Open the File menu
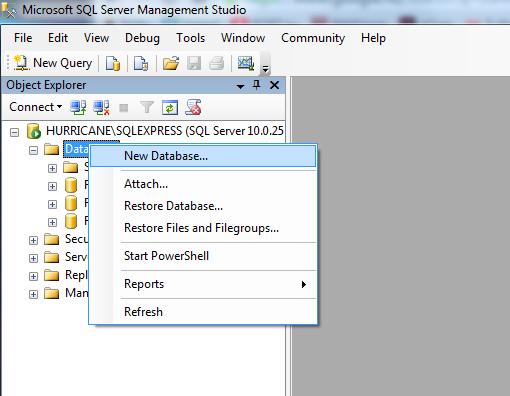Screen dimensions: 510x396 click(x=23, y=38)
